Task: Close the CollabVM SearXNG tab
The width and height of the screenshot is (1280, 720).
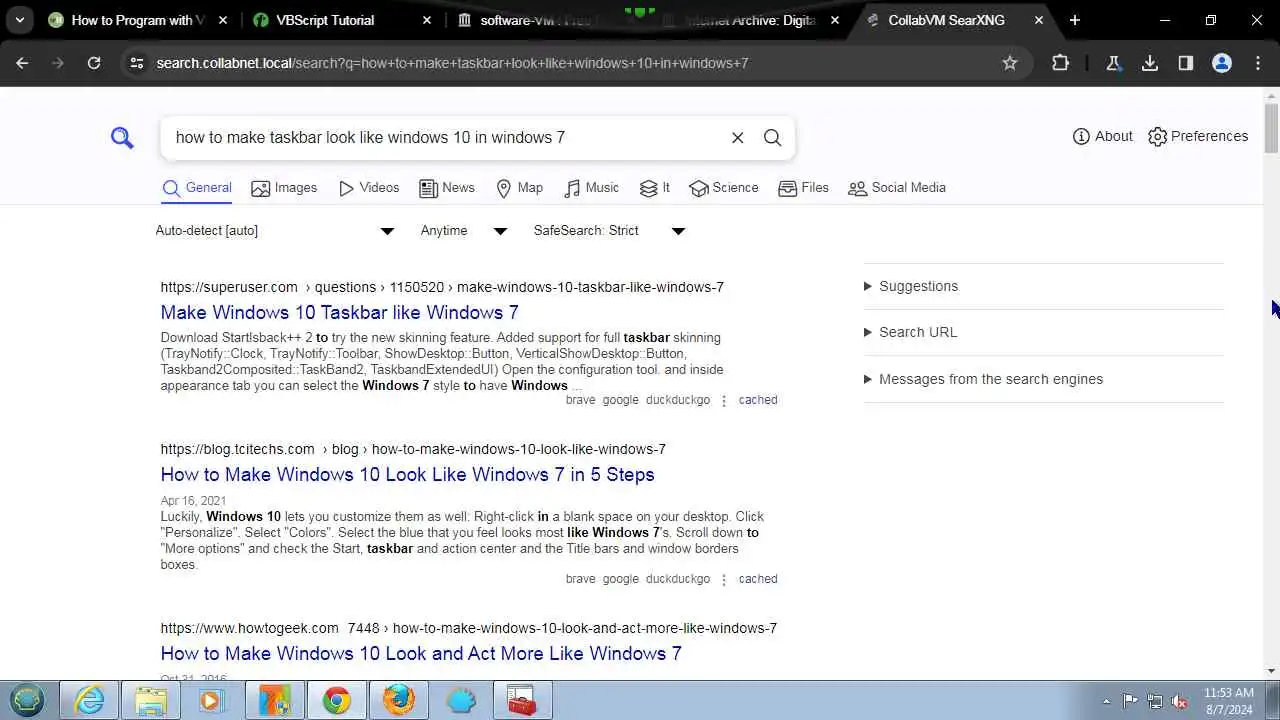Action: pyautogui.click(x=1039, y=20)
